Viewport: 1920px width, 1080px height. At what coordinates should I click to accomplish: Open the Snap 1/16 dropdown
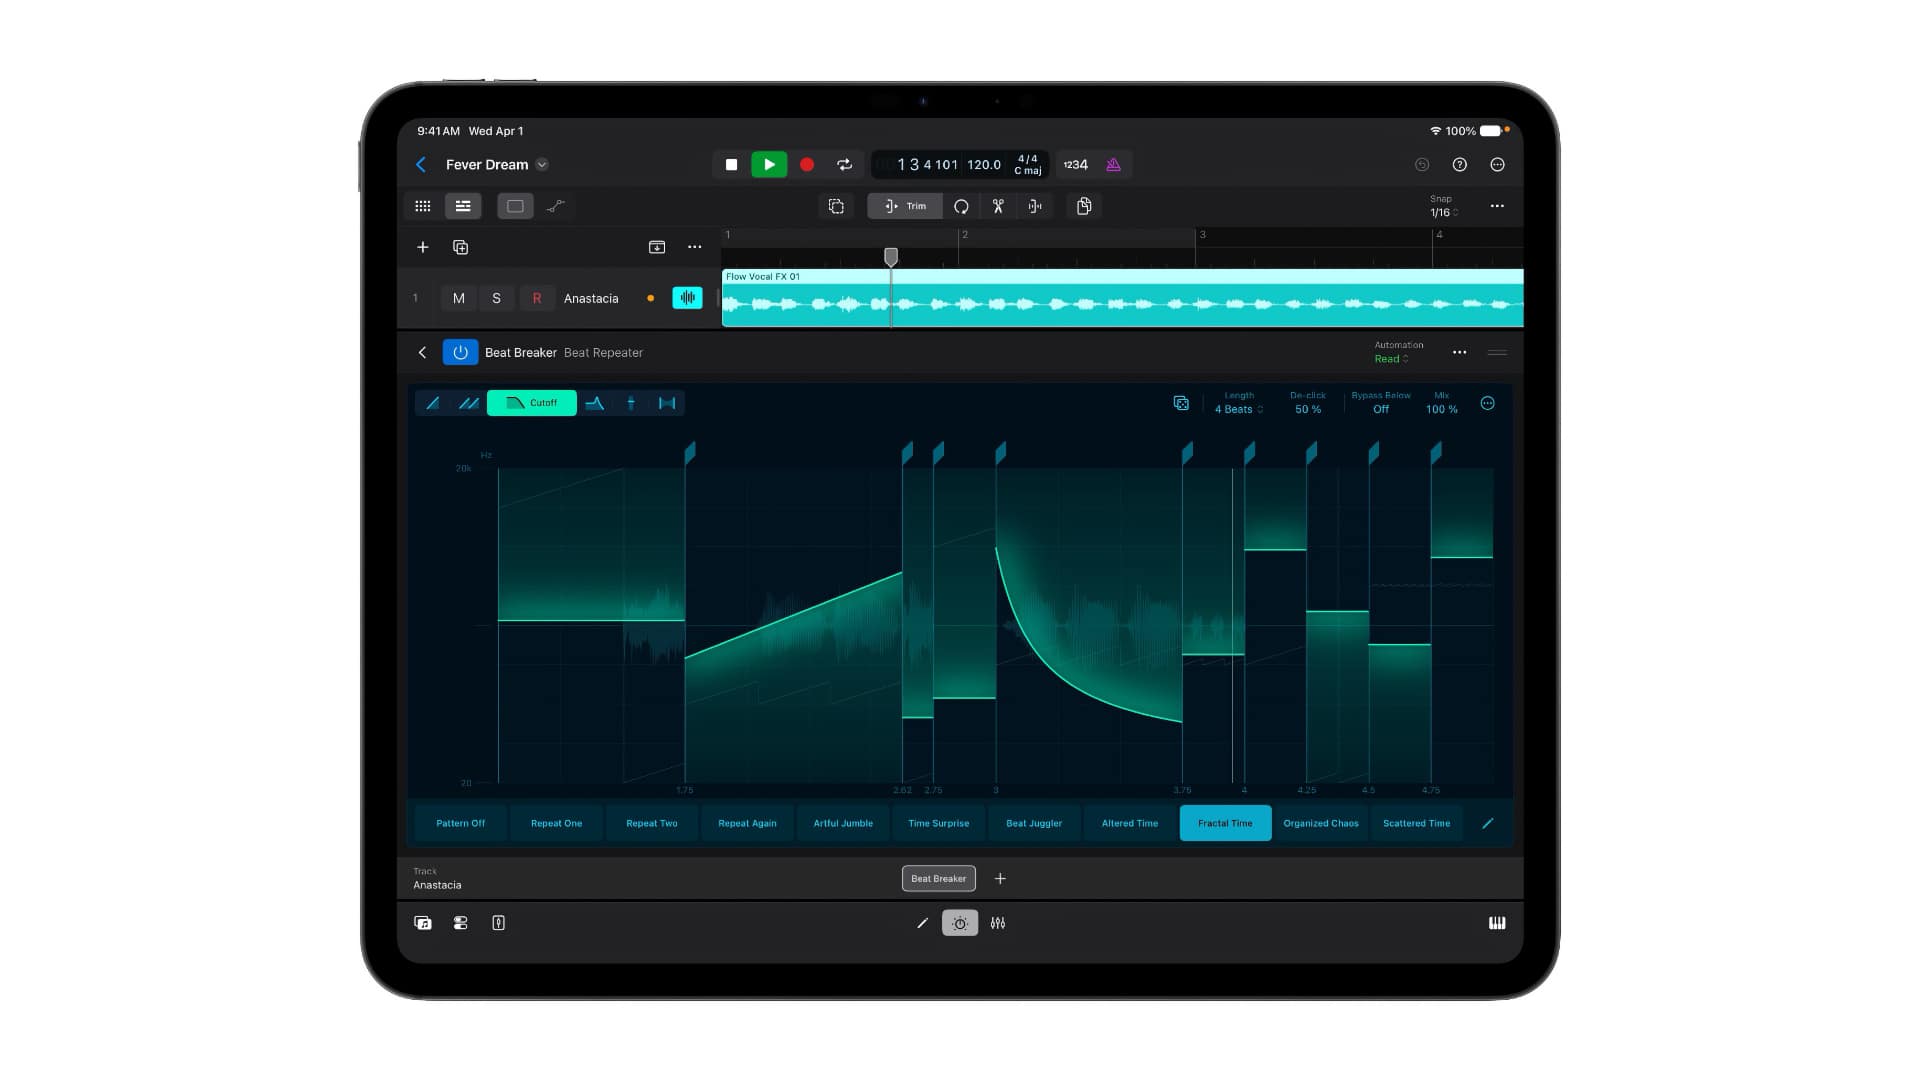(1443, 206)
